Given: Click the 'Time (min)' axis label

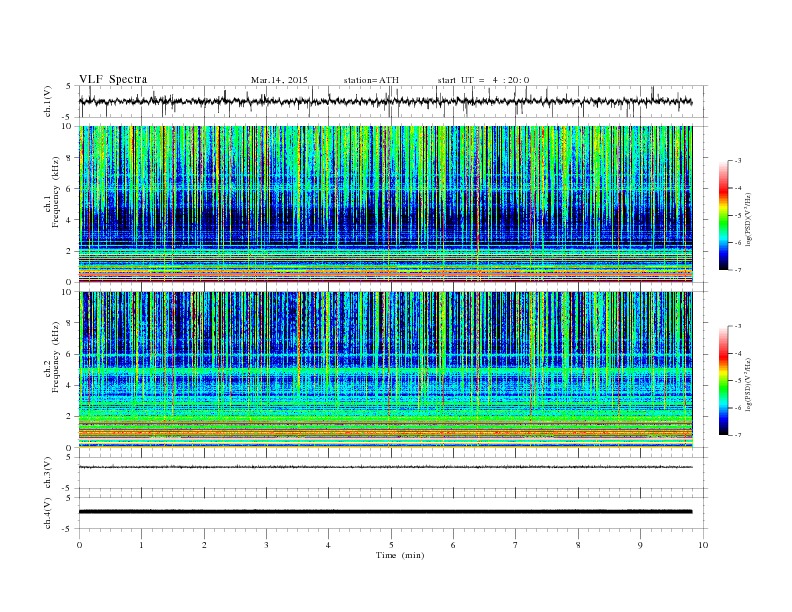Looking at the screenshot, I should (400, 555).
